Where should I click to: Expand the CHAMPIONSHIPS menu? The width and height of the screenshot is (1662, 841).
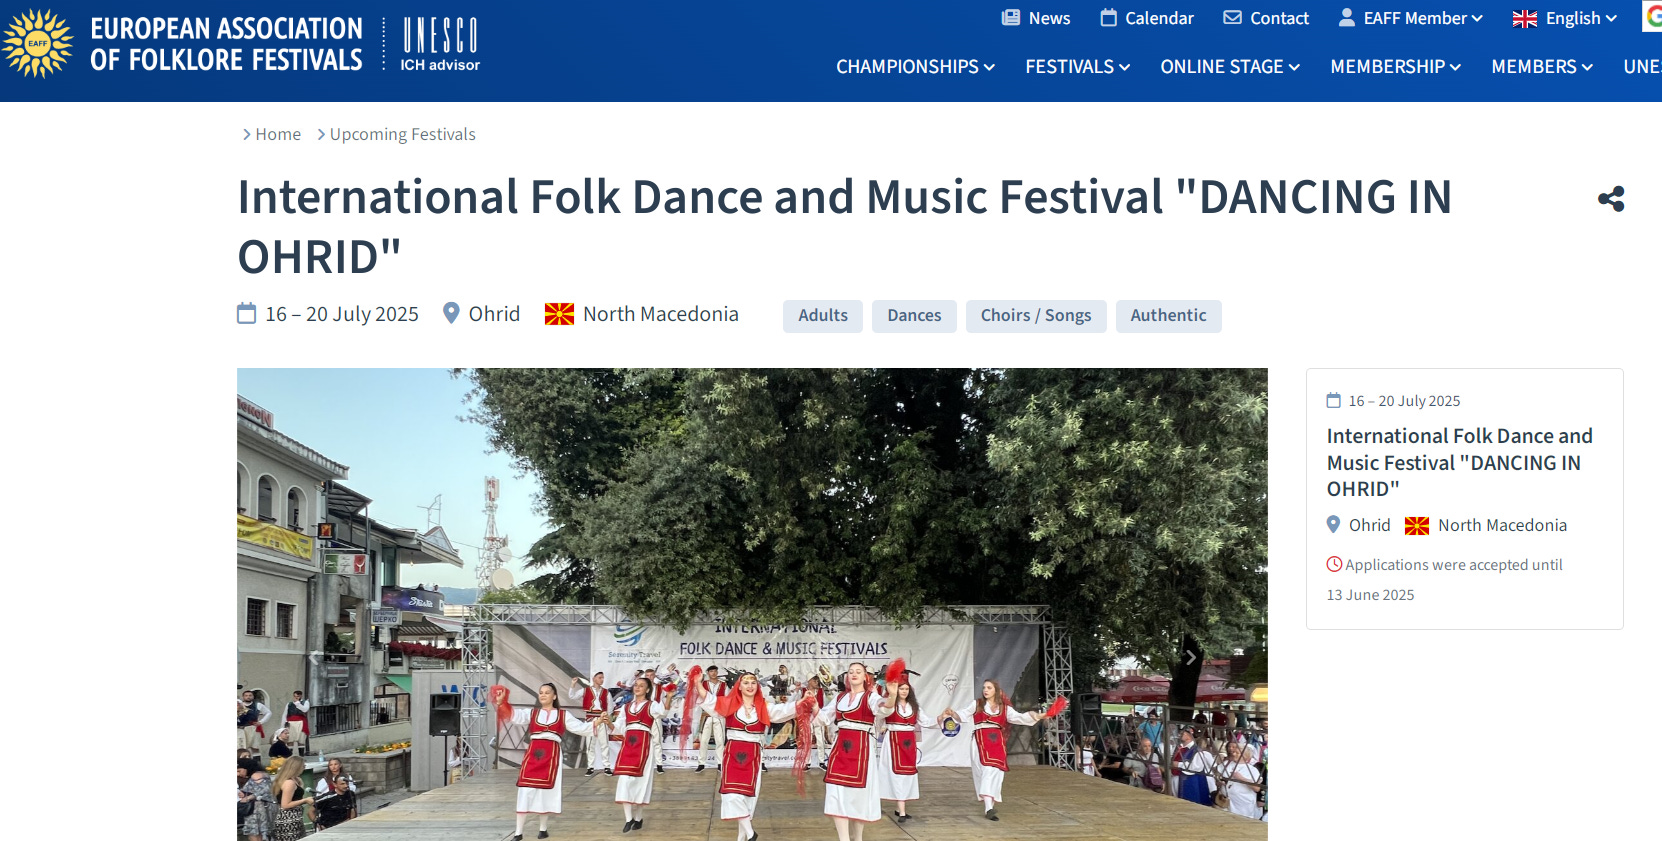[915, 67]
